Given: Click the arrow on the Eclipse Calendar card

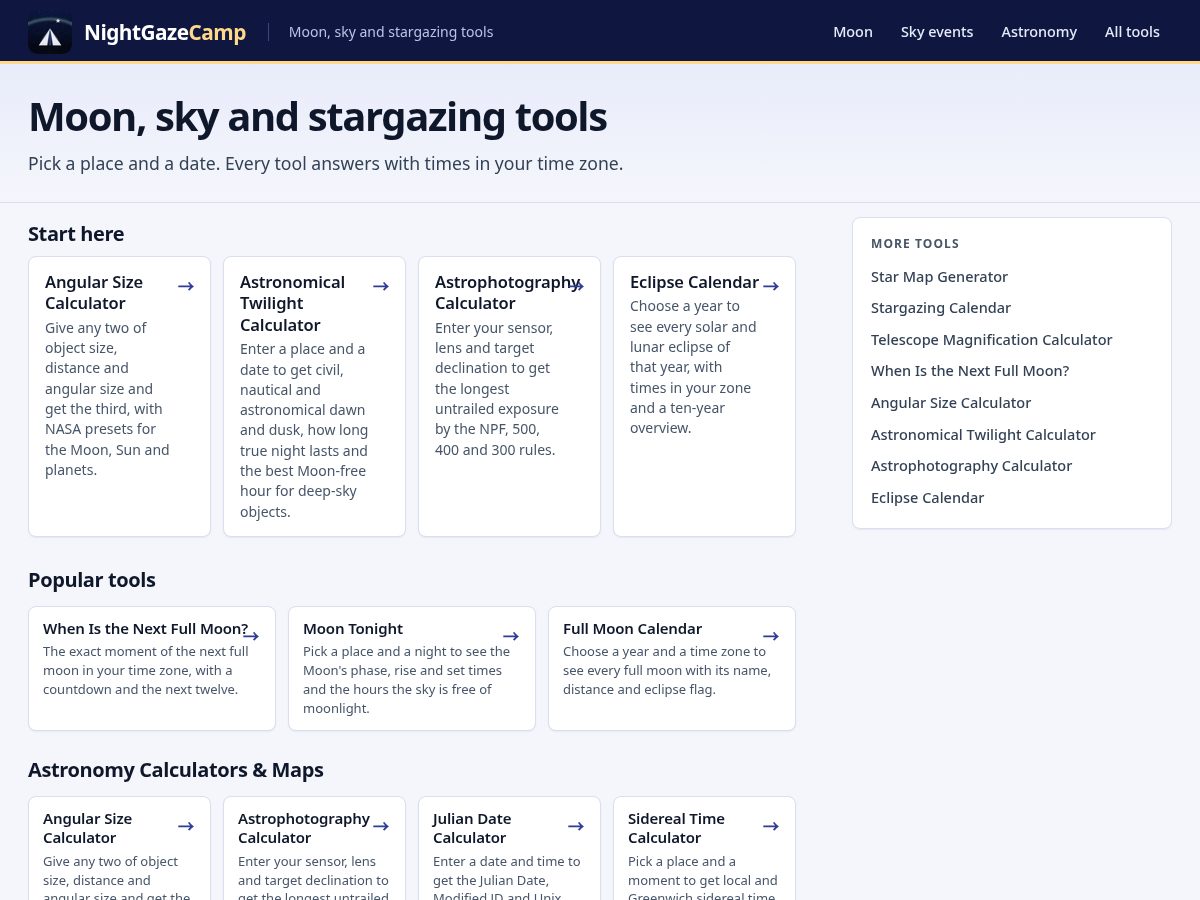Looking at the screenshot, I should pos(771,286).
